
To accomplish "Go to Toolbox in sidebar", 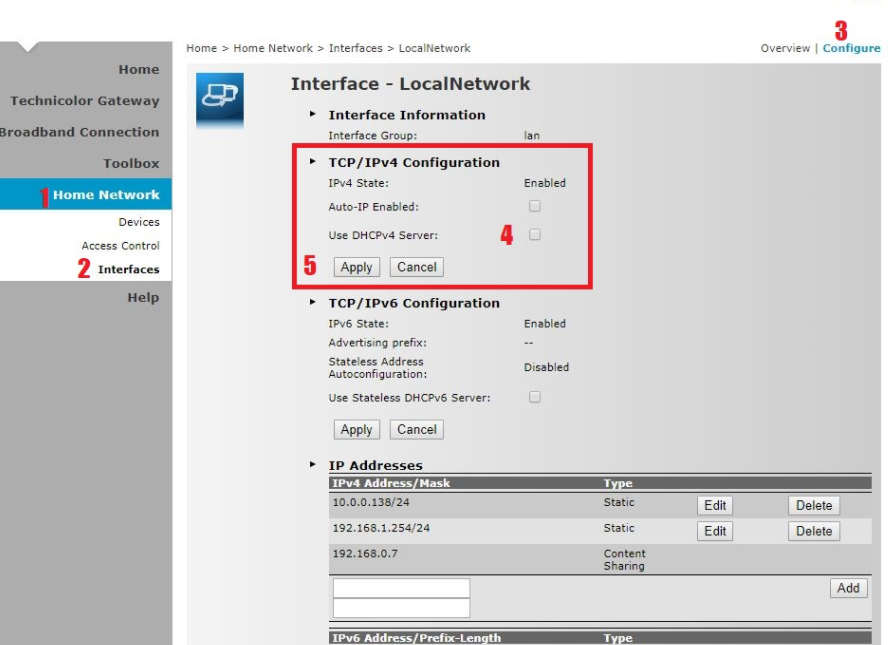I will coord(131,163).
